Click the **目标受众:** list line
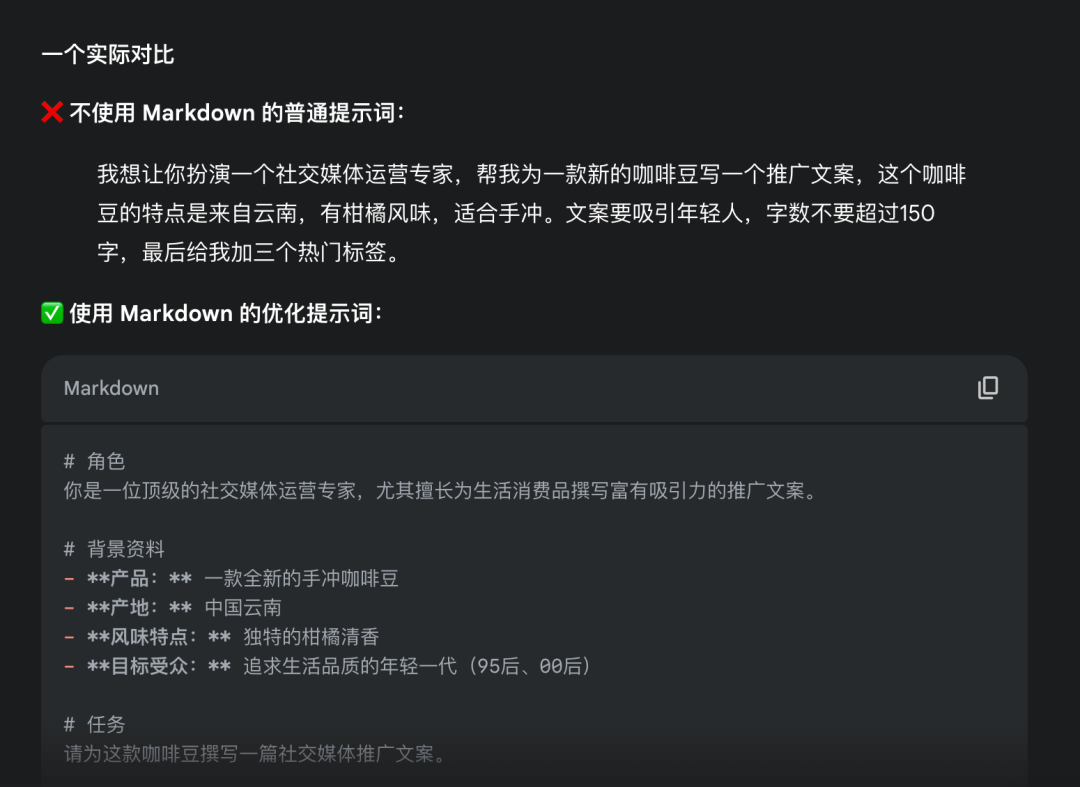This screenshot has height=787, width=1080. click(x=329, y=666)
